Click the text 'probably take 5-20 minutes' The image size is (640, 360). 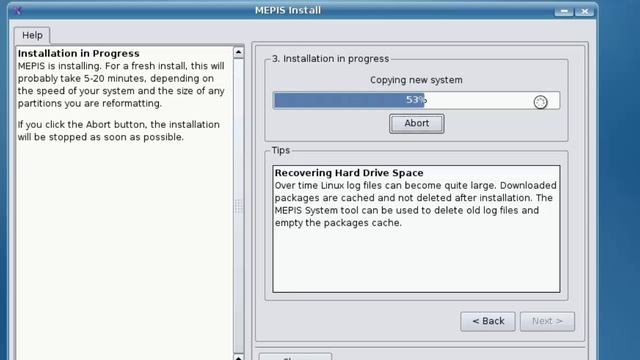tap(84, 78)
